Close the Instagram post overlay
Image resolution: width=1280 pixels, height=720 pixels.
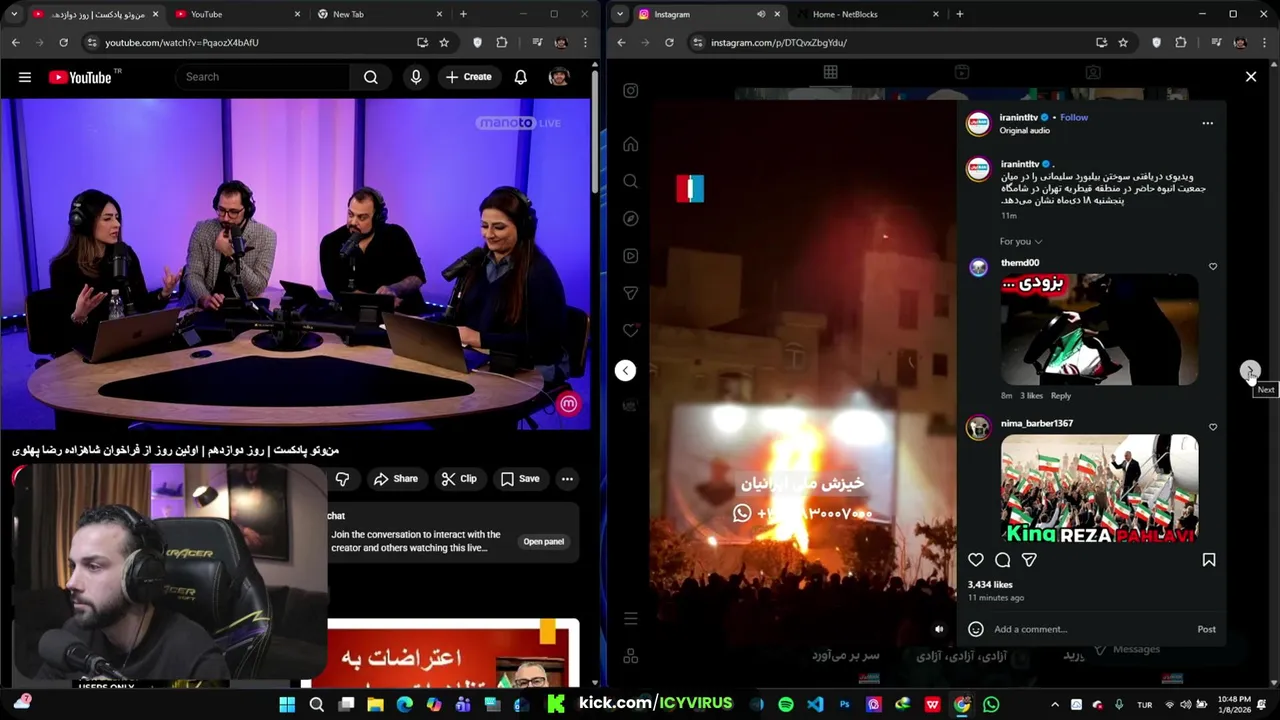click(x=1251, y=76)
